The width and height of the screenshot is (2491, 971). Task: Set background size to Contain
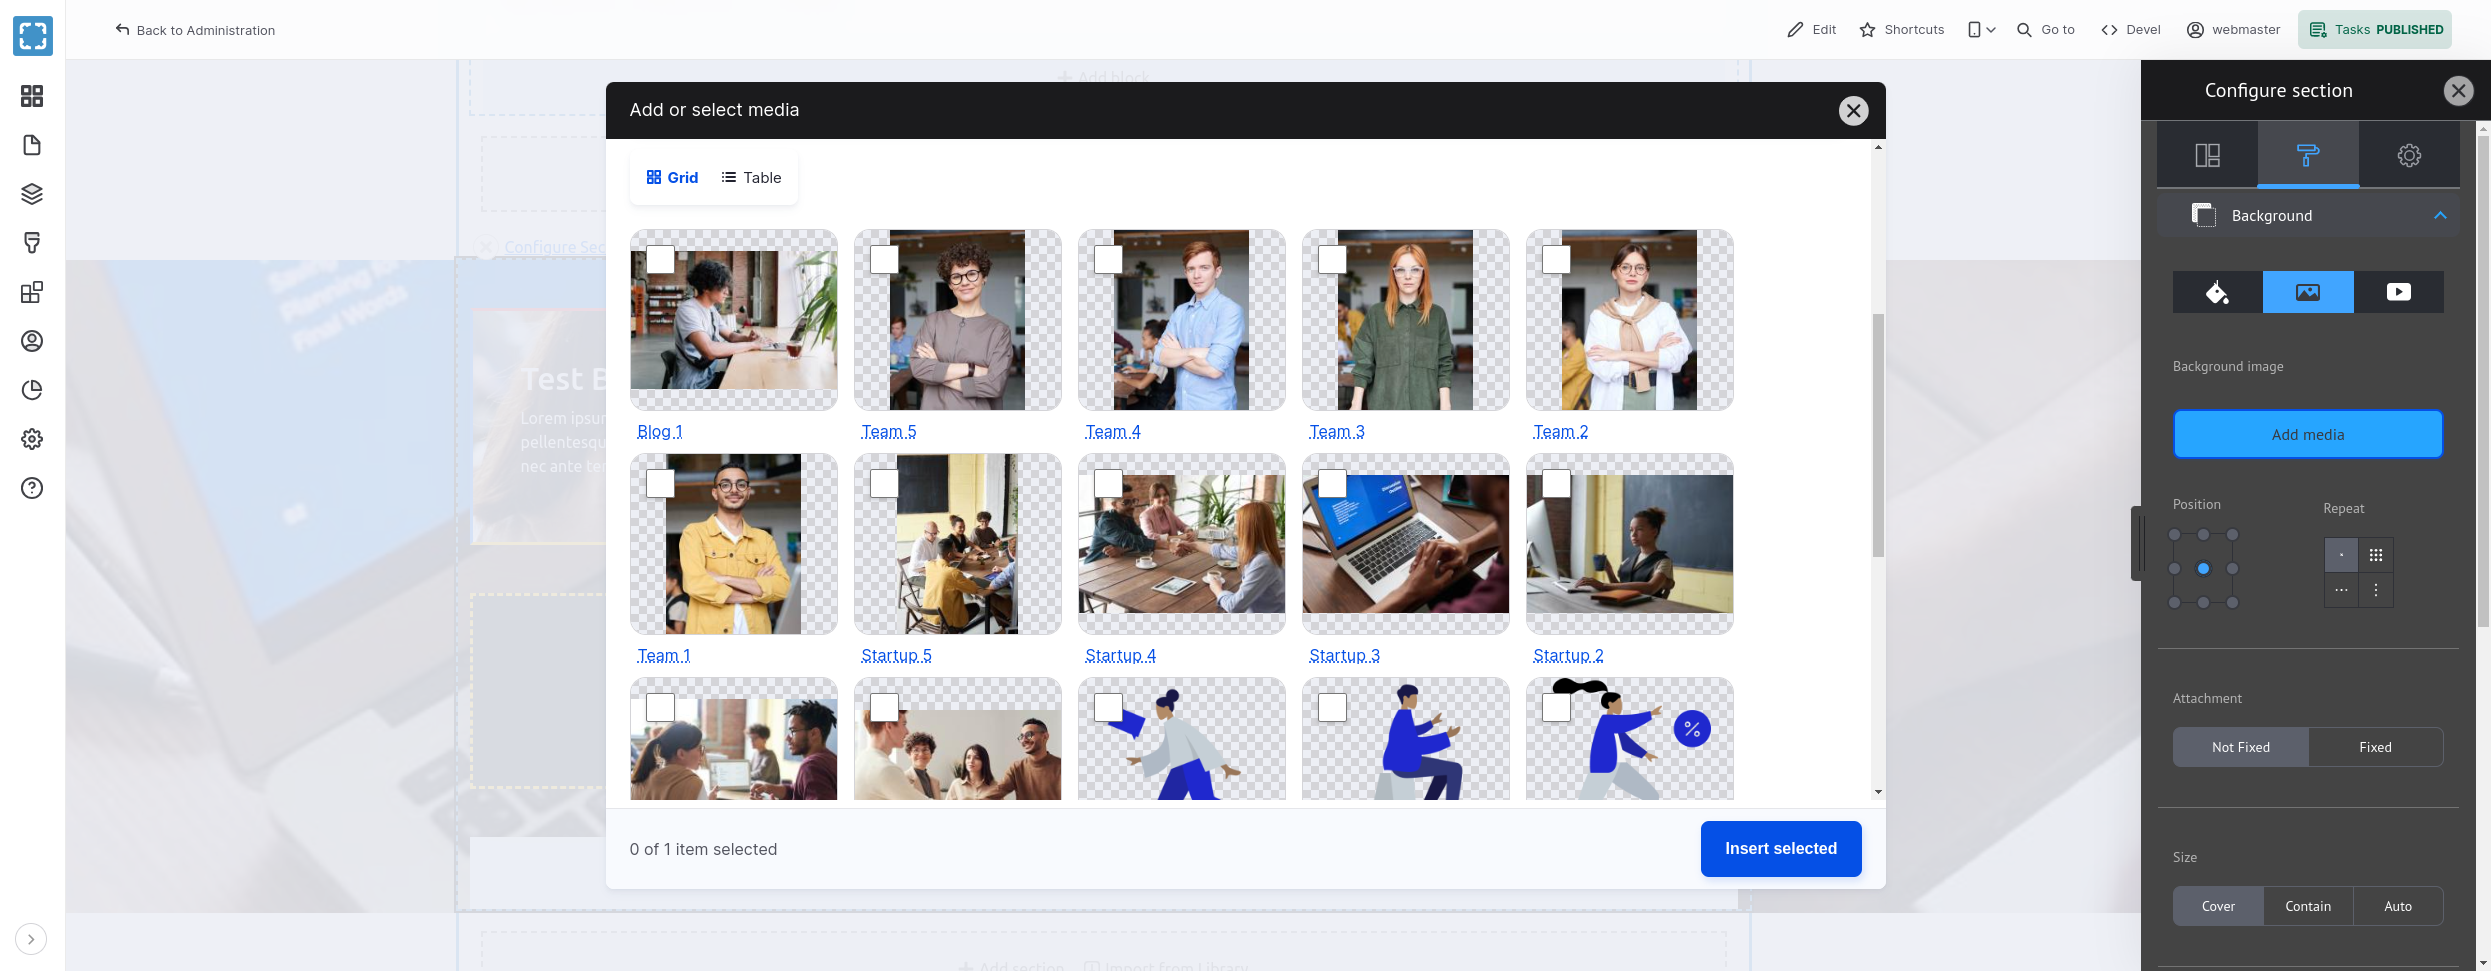[2308, 906]
